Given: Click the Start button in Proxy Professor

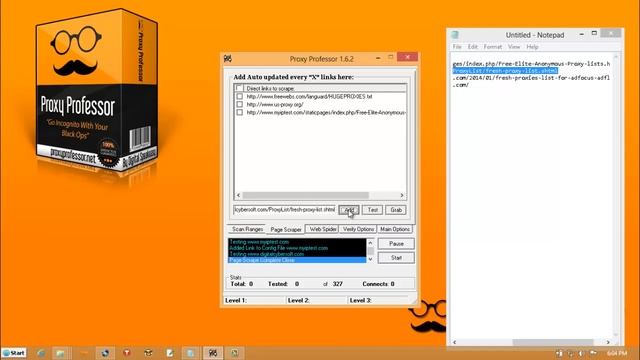Looking at the screenshot, I should (x=396, y=258).
